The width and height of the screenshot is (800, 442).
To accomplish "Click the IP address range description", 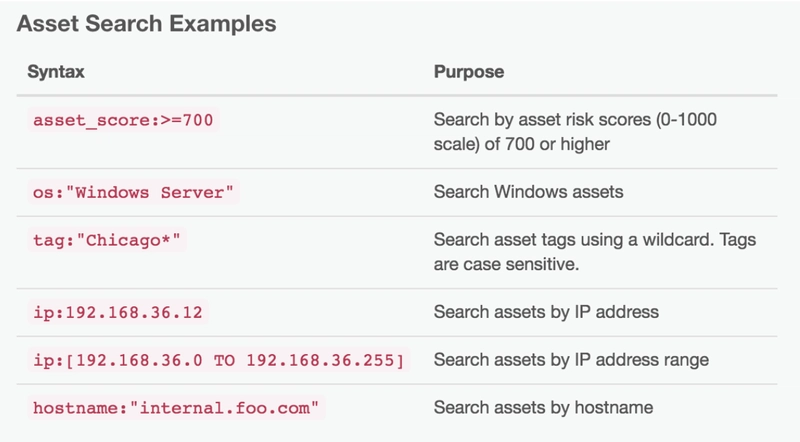I will coord(571,360).
